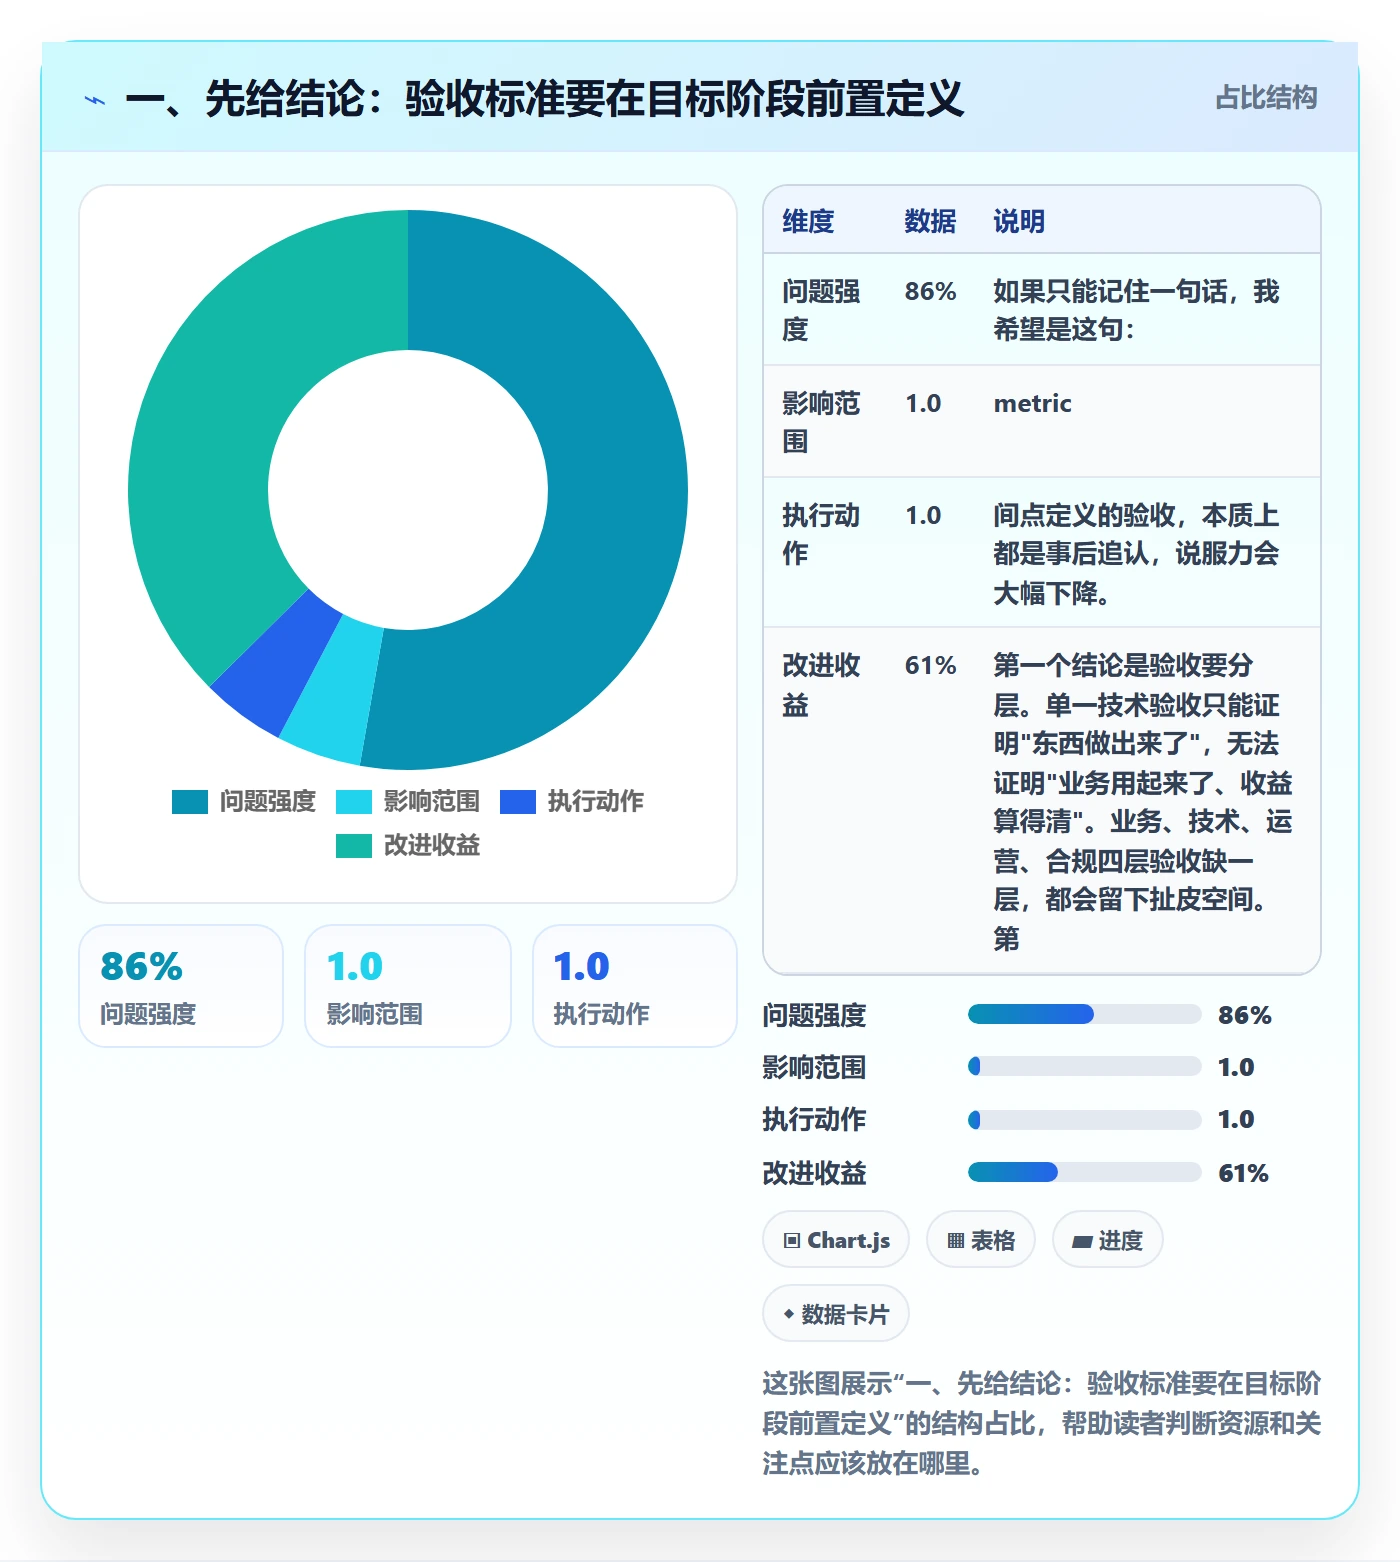Screen dimensions: 1400x1562
Task: Toggle the 执行动作 legend swatch
Action: [x=518, y=802]
